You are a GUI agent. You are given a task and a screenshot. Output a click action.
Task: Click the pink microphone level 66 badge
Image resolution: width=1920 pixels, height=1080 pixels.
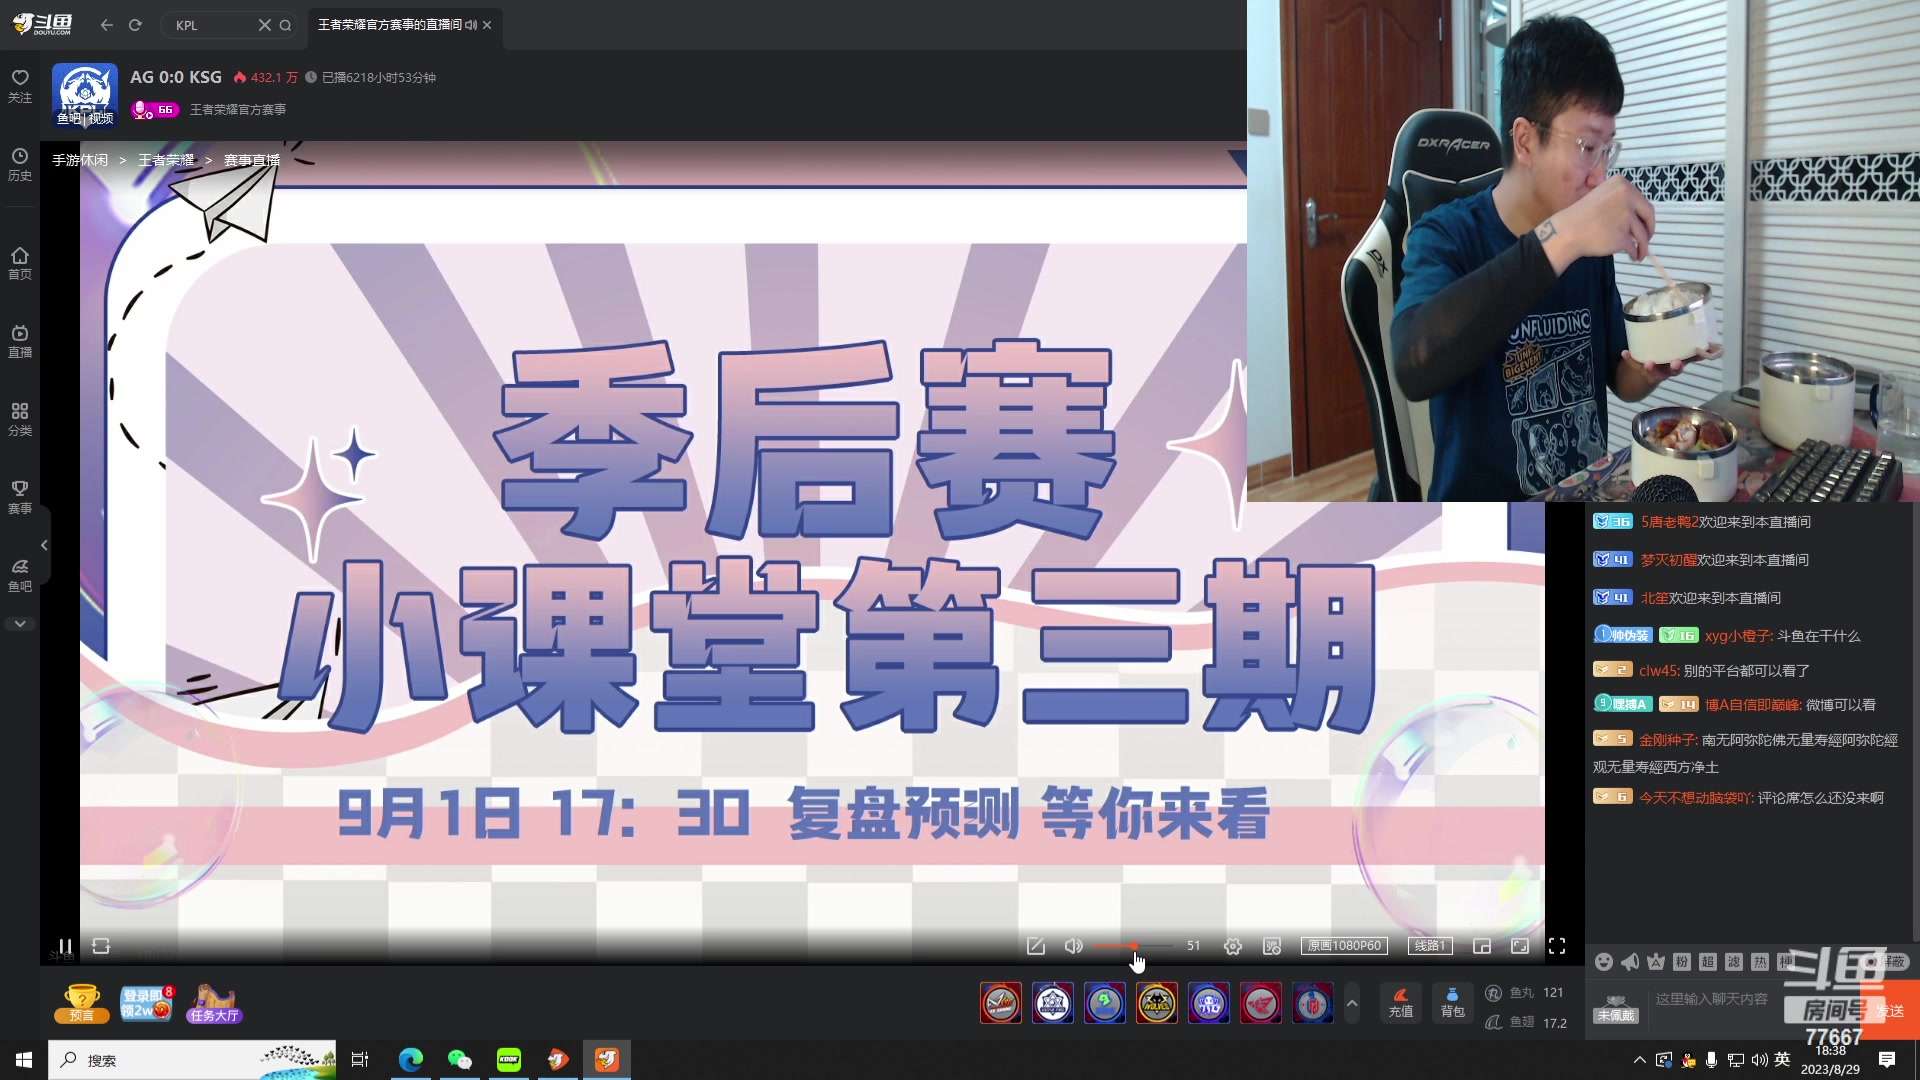(155, 109)
